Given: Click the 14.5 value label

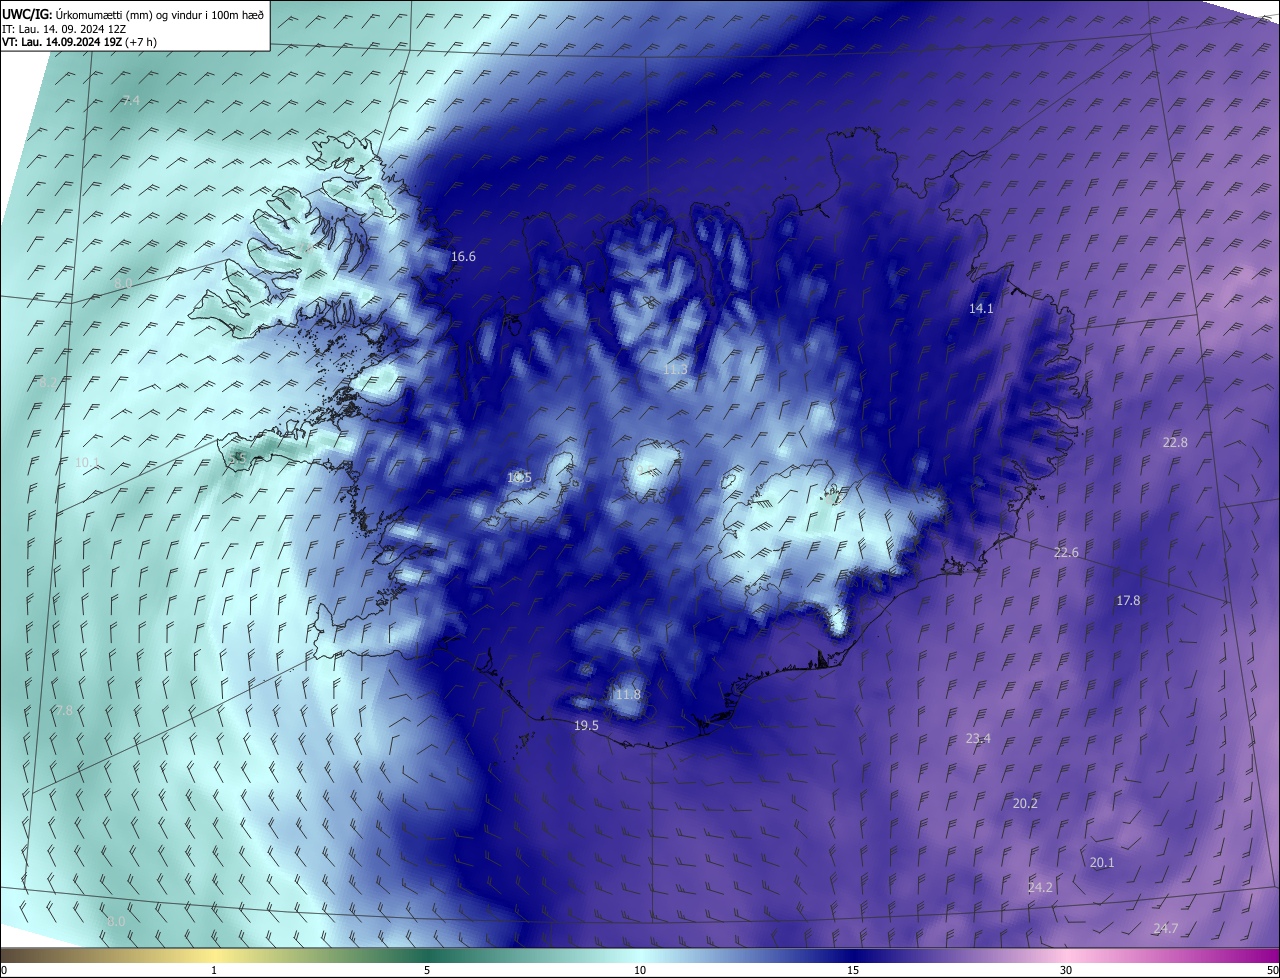Looking at the screenshot, I should coord(519,478).
